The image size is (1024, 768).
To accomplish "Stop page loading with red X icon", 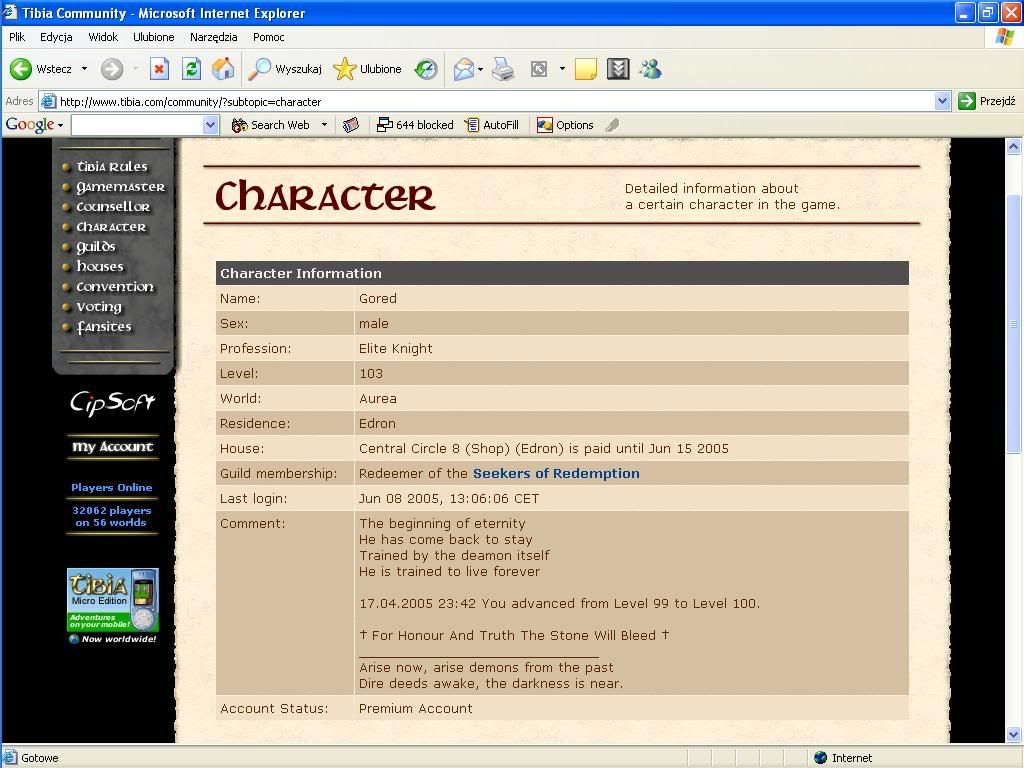I will [159, 69].
